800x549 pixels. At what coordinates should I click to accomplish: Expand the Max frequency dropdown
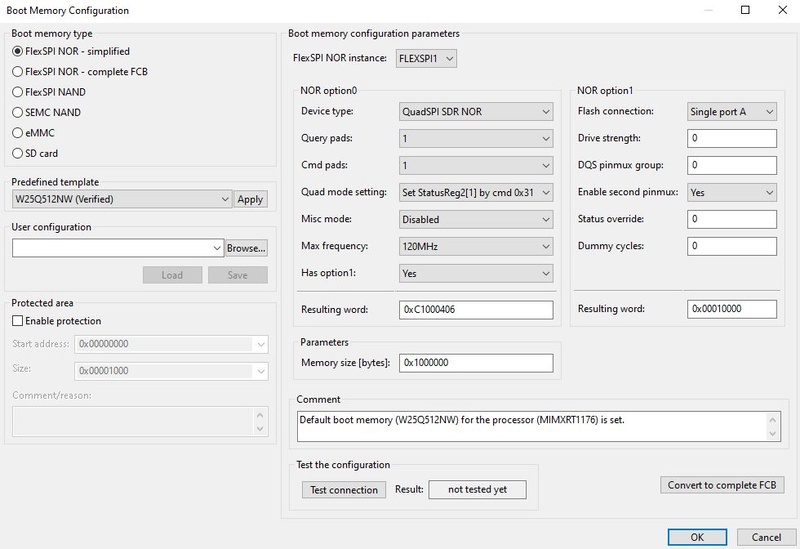(475, 246)
